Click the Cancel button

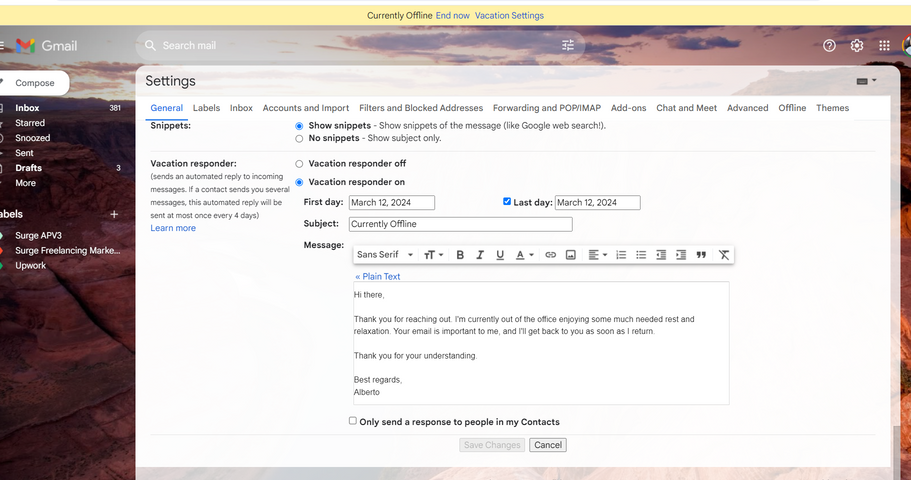[x=547, y=445]
